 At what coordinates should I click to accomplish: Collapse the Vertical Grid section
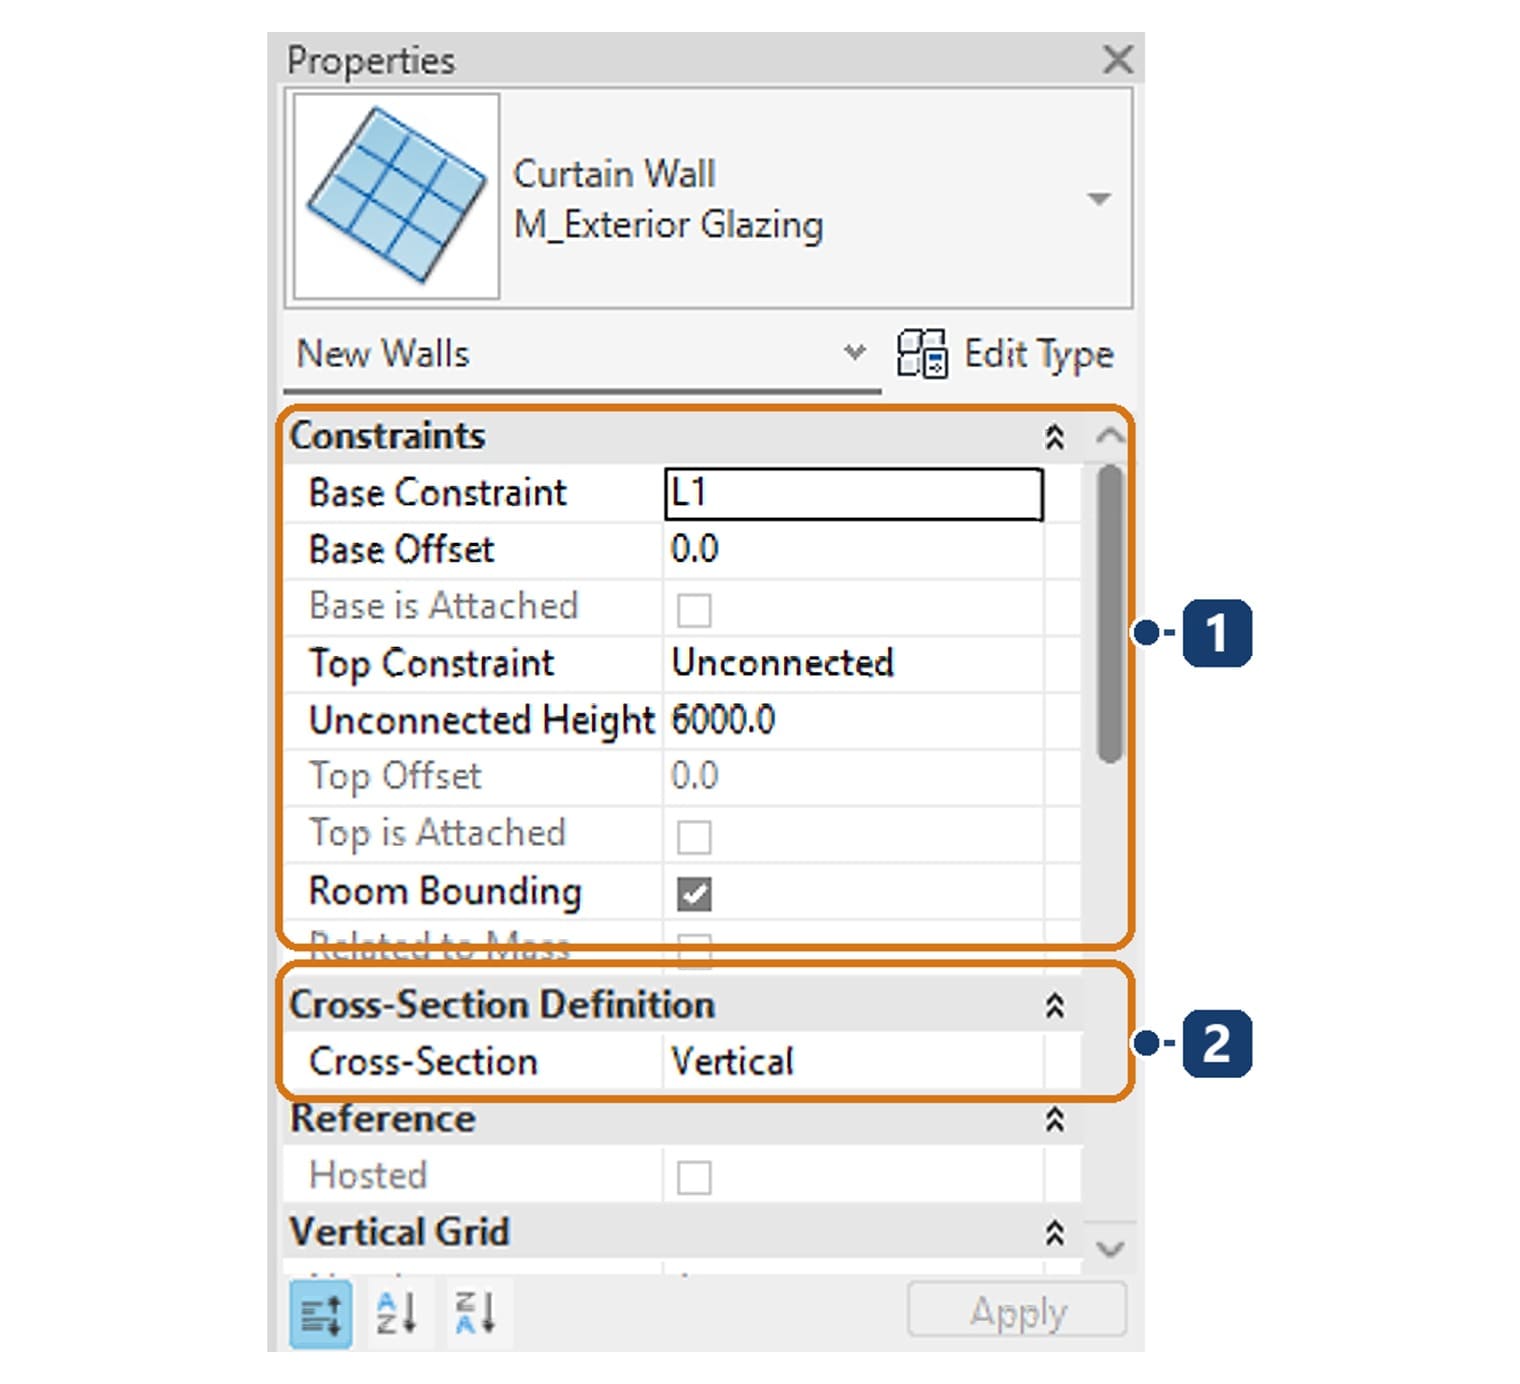(1054, 1233)
